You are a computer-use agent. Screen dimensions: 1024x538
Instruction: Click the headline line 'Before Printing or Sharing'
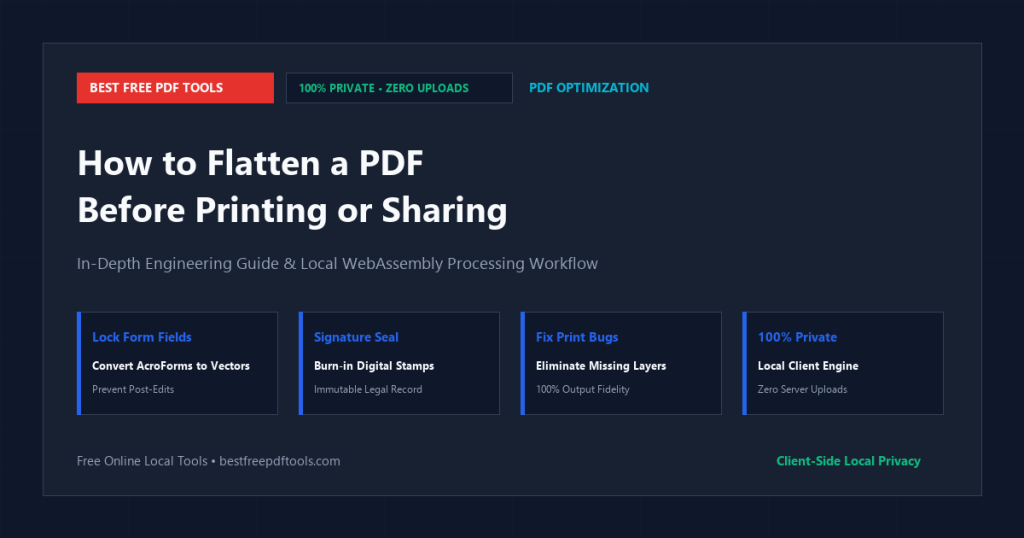(x=292, y=210)
